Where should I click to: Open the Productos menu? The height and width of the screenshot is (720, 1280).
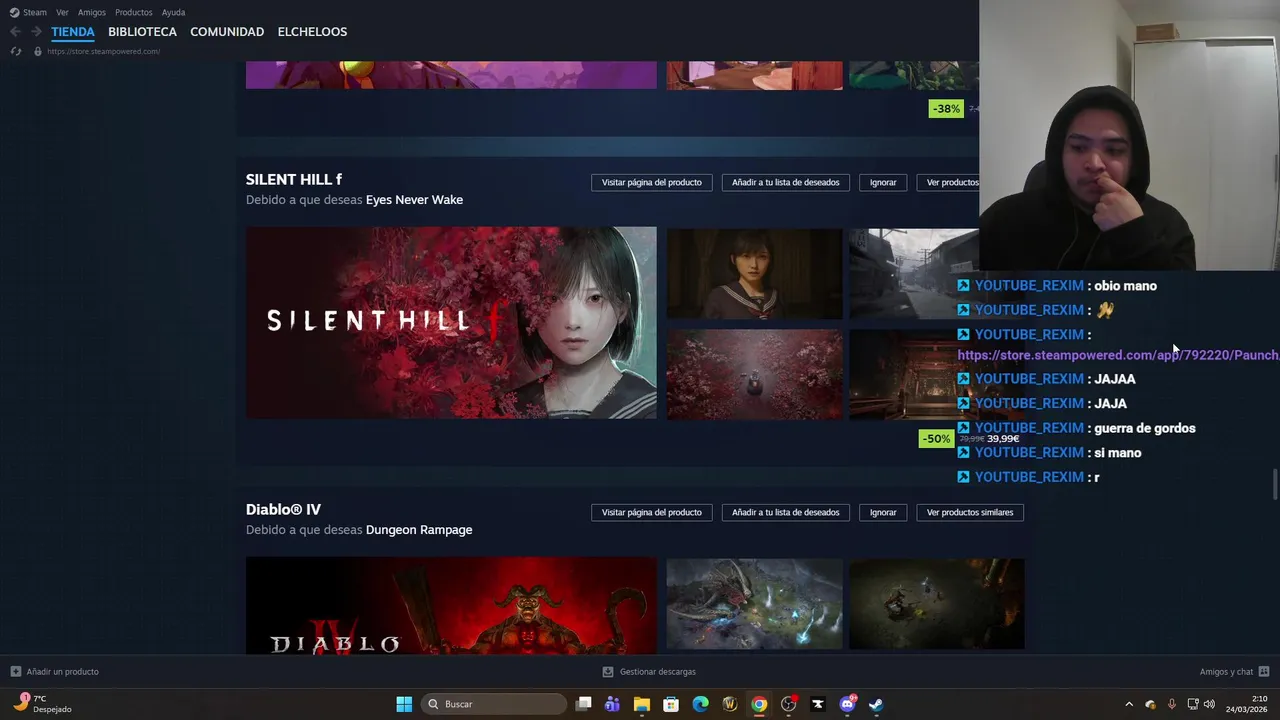tap(134, 12)
